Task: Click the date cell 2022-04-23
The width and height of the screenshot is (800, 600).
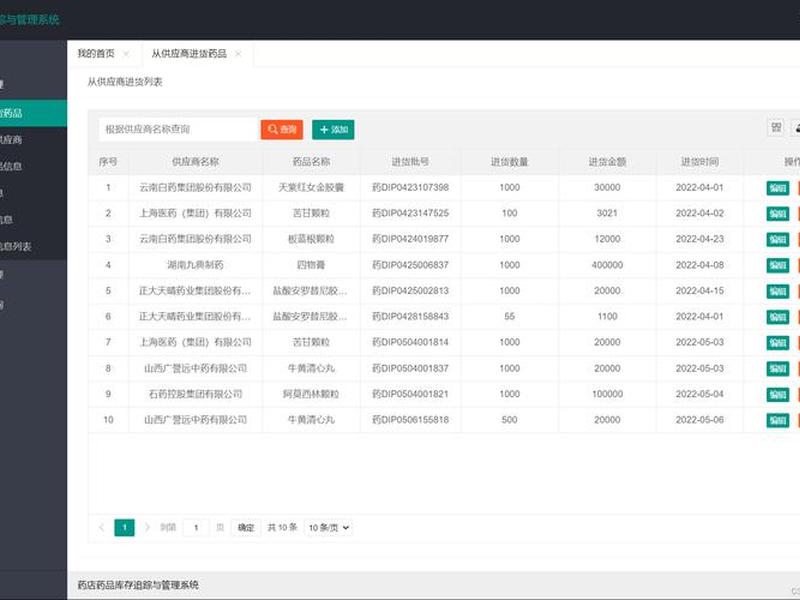Action: point(699,239)
